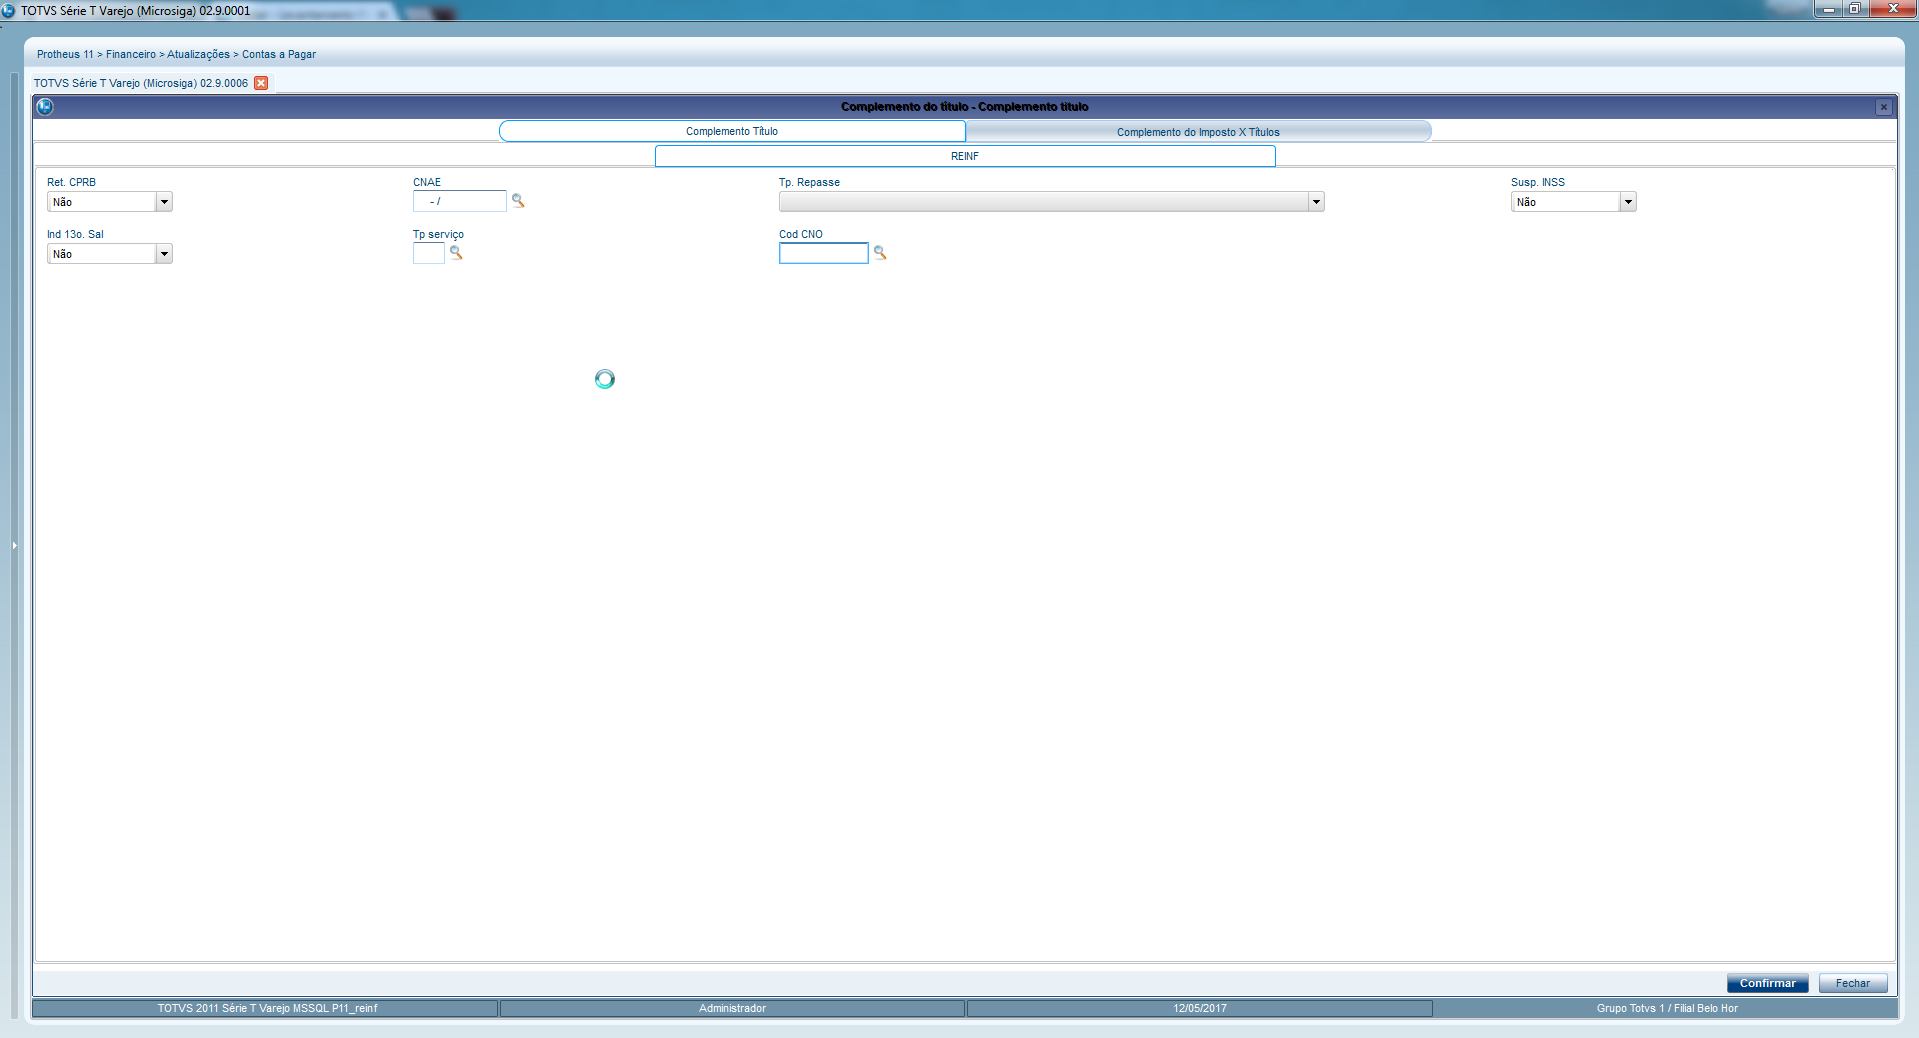Click the Fechar button

tap(1853, 983)
